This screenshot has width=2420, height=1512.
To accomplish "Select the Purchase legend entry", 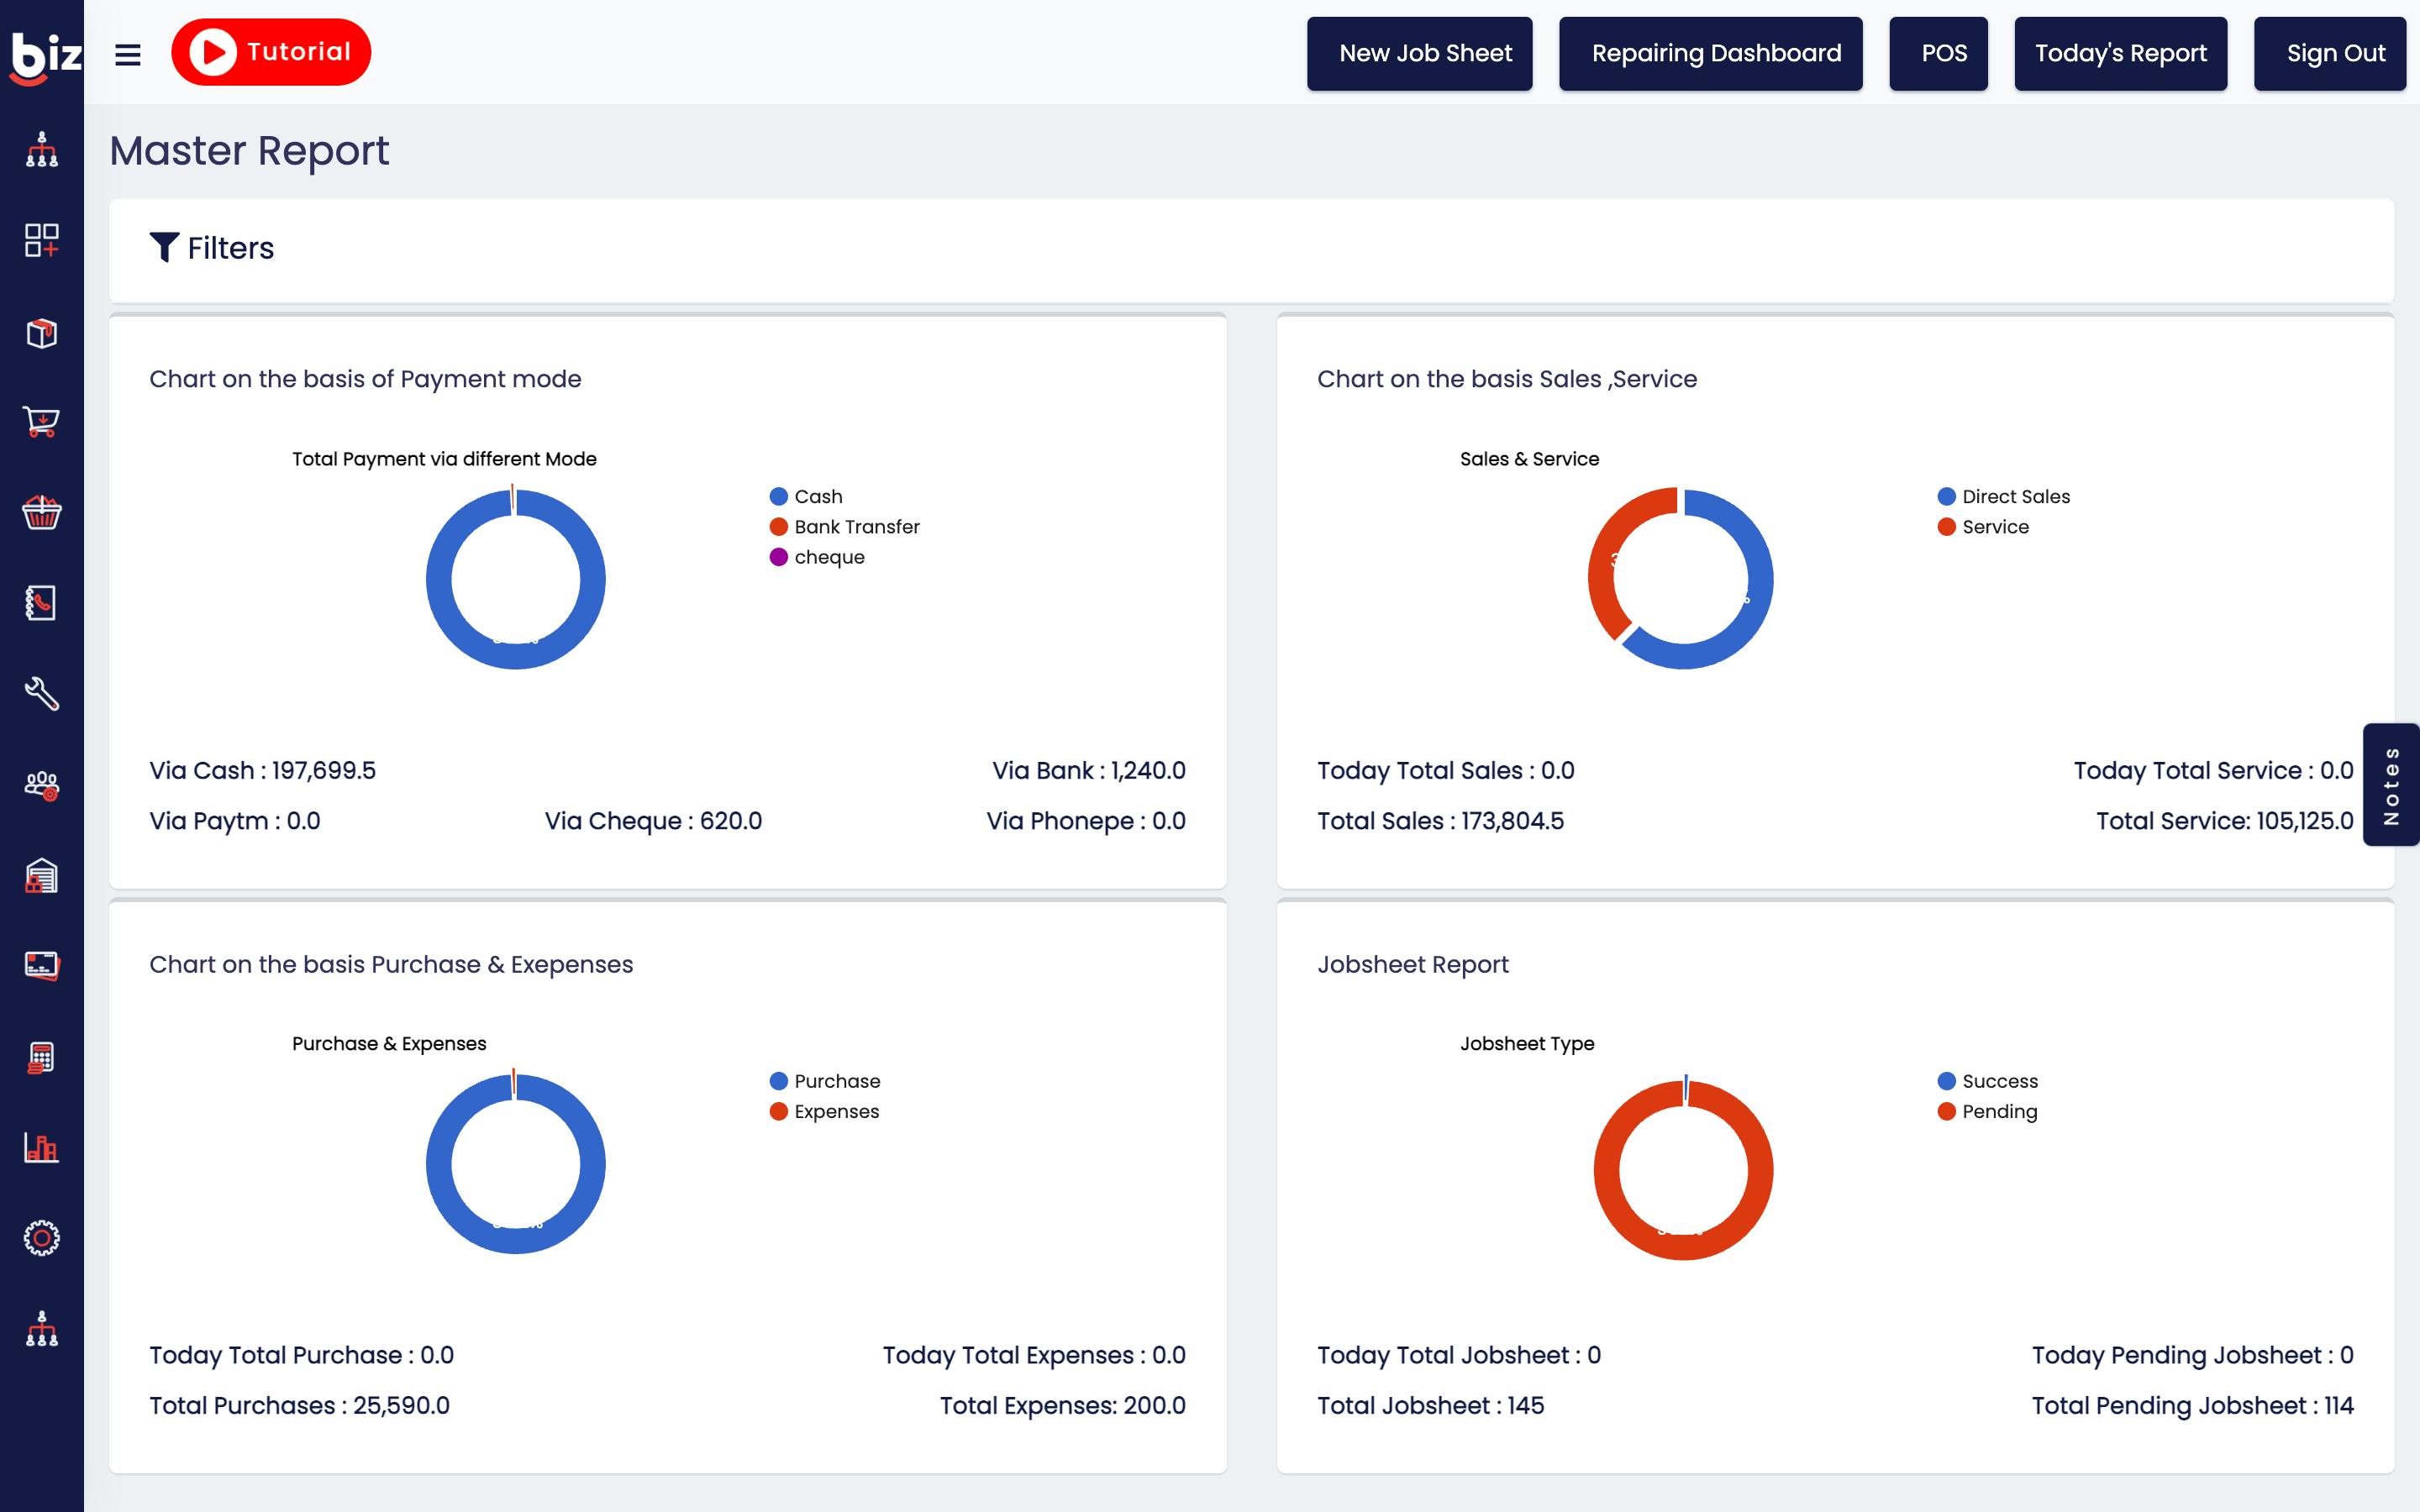I will point(825,1081).
